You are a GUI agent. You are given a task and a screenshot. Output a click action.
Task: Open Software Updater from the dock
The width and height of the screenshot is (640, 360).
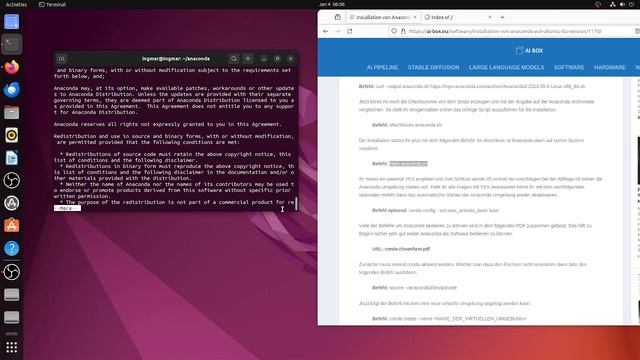point(11,203)
